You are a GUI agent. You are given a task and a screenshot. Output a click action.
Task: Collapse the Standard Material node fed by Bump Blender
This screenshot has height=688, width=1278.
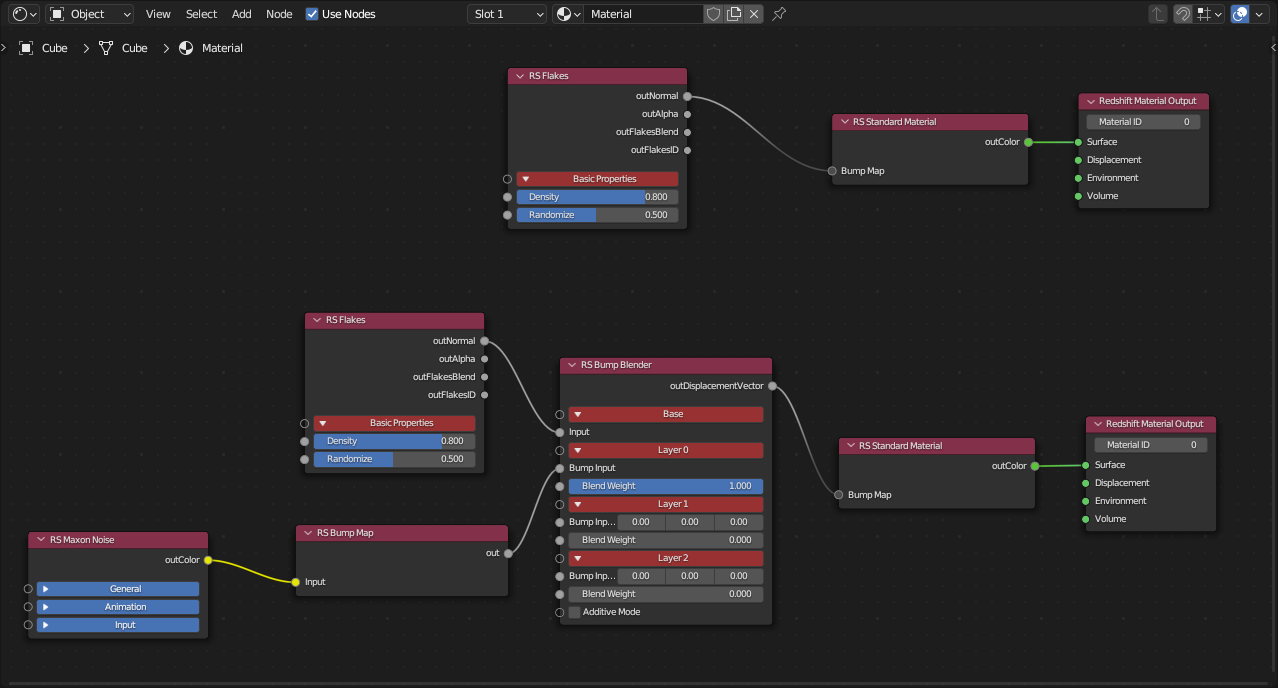pos(849,446)
